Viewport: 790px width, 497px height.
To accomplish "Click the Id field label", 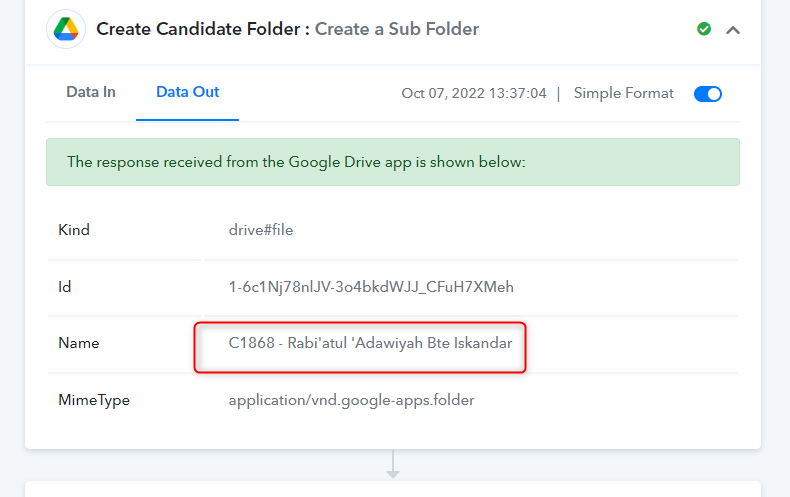I will click(x=65, y=287).
